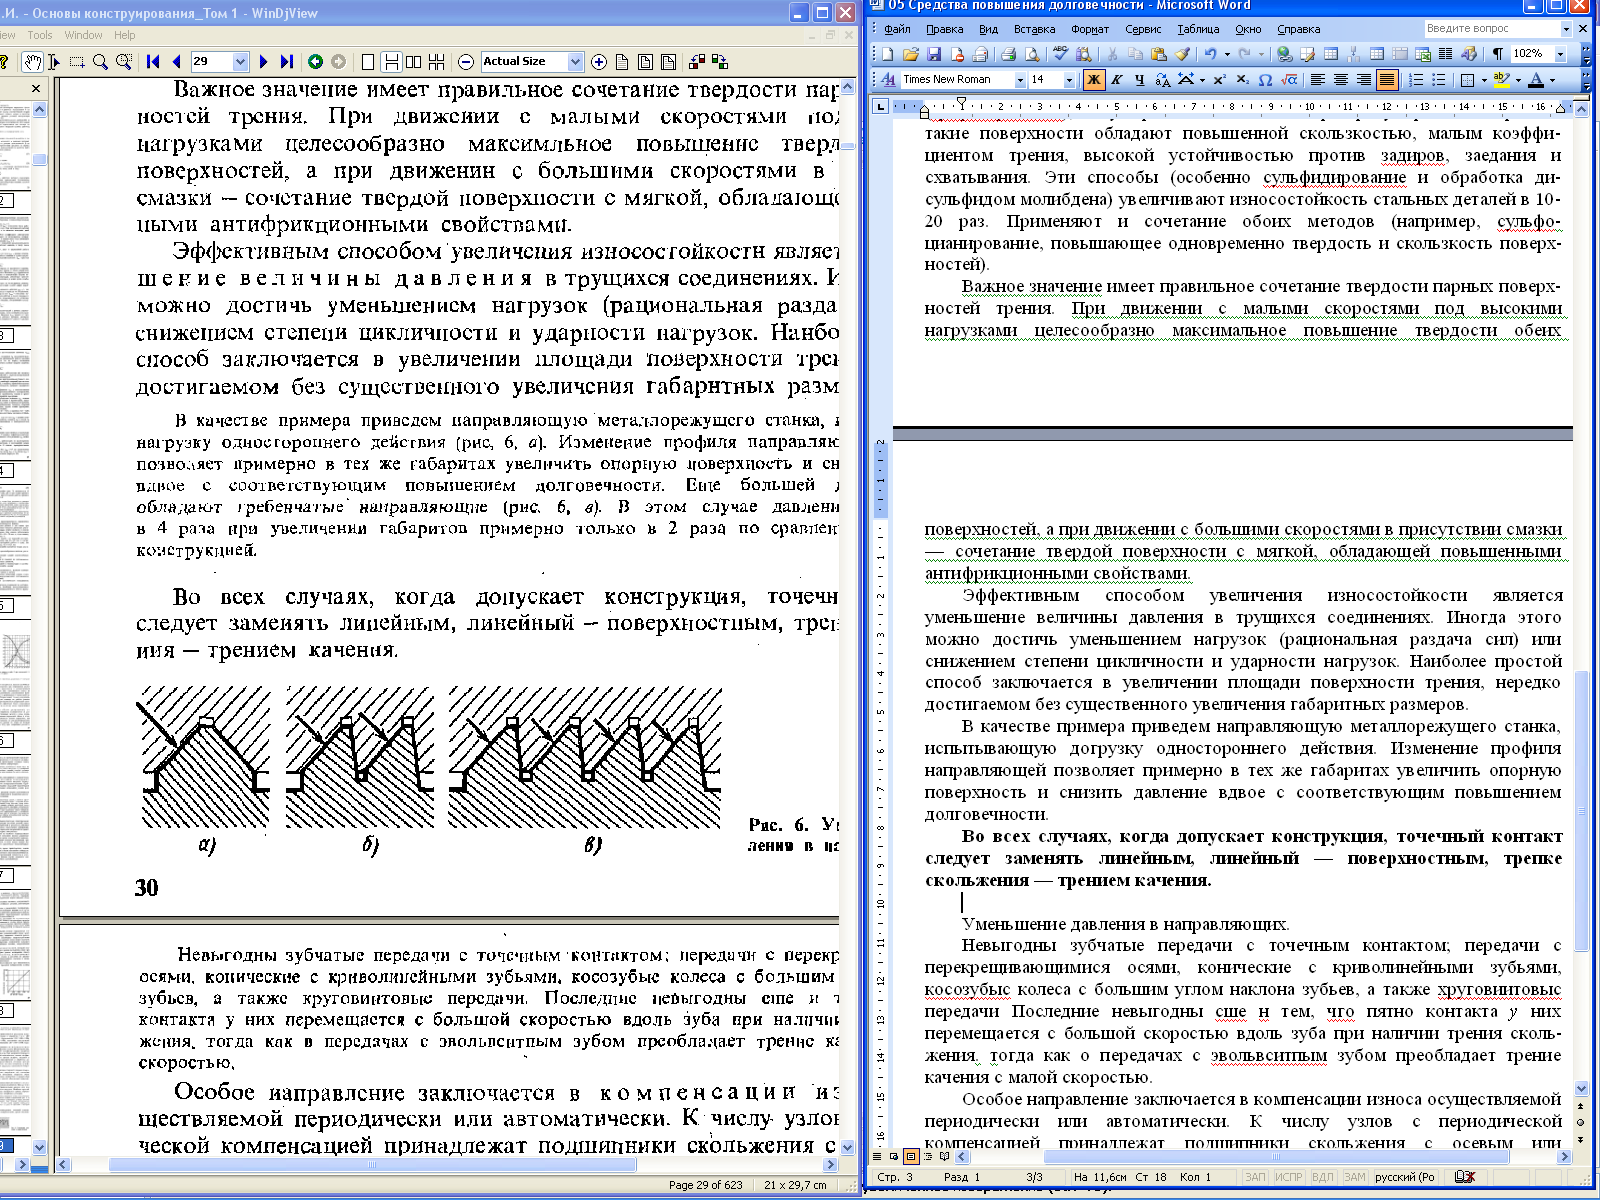Go to first page in WinDjView
The height and width of the screenshot is (1200, 1600).
coord(153,62)
